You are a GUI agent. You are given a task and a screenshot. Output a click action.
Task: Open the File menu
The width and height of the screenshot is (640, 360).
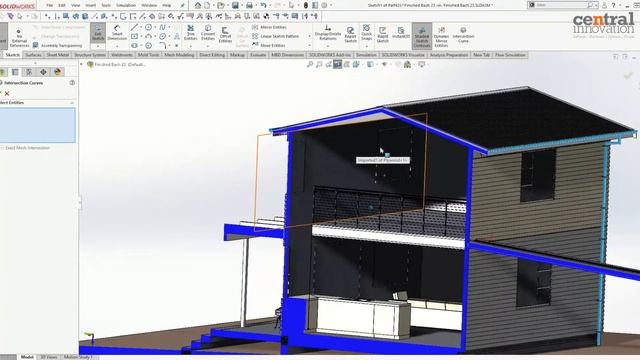49,5
